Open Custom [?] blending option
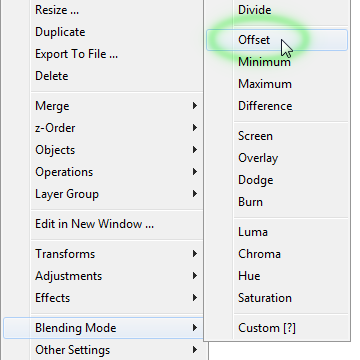 pos(277,328)
